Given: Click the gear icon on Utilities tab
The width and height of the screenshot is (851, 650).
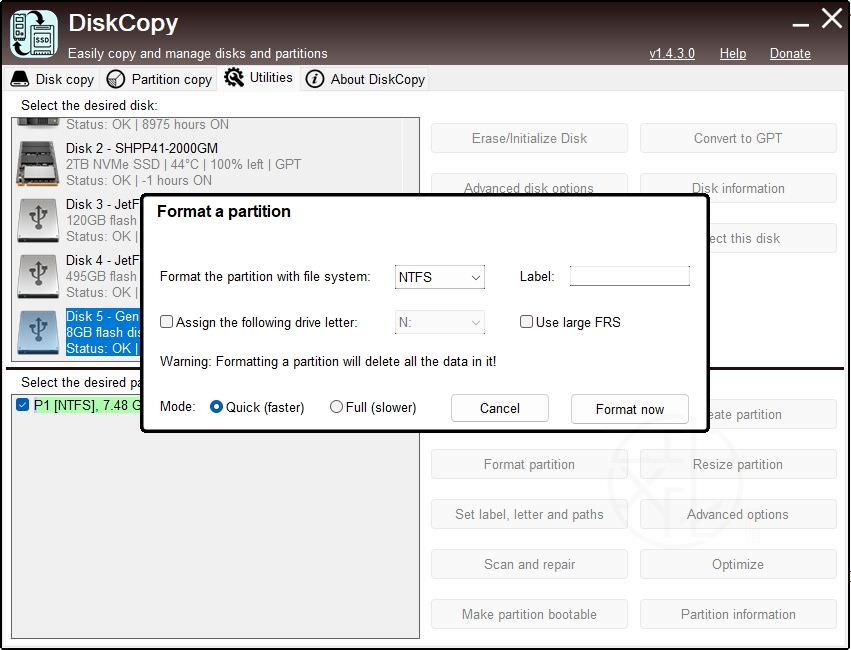Looking at the screenshot, I should [x=234, y=78].
